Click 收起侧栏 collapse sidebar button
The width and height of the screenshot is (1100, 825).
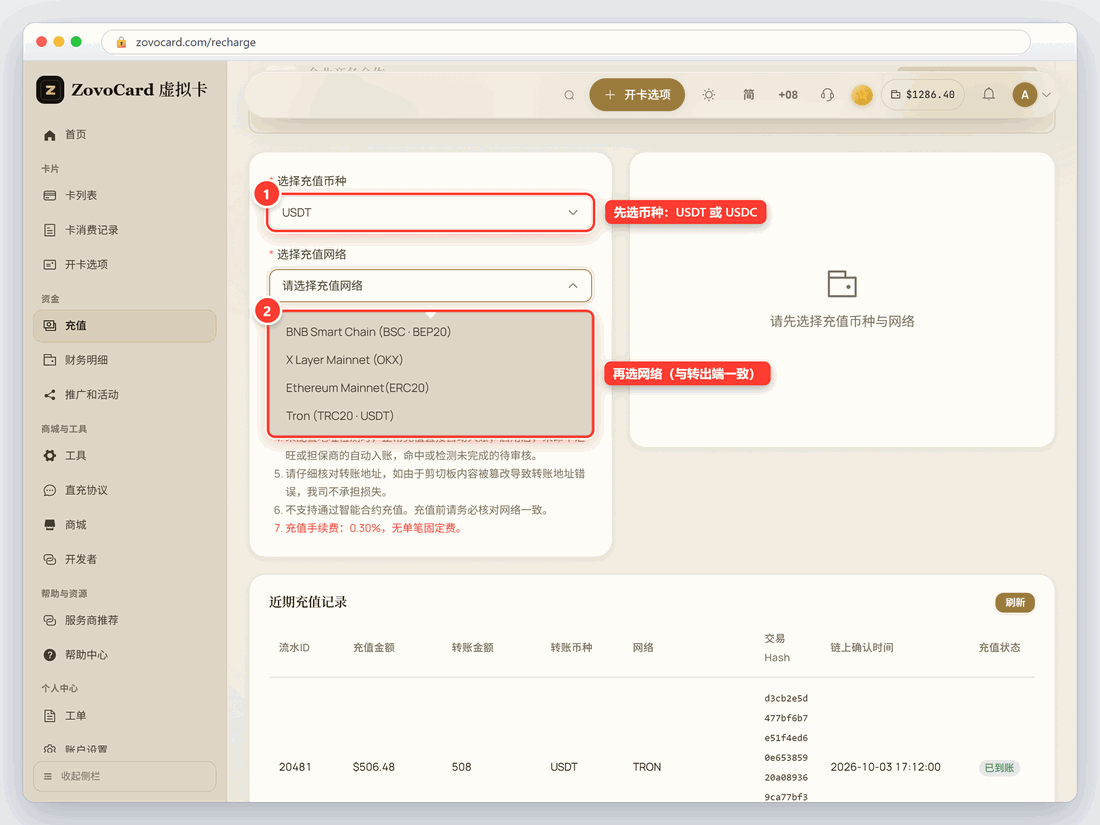[x=124, y=776]
